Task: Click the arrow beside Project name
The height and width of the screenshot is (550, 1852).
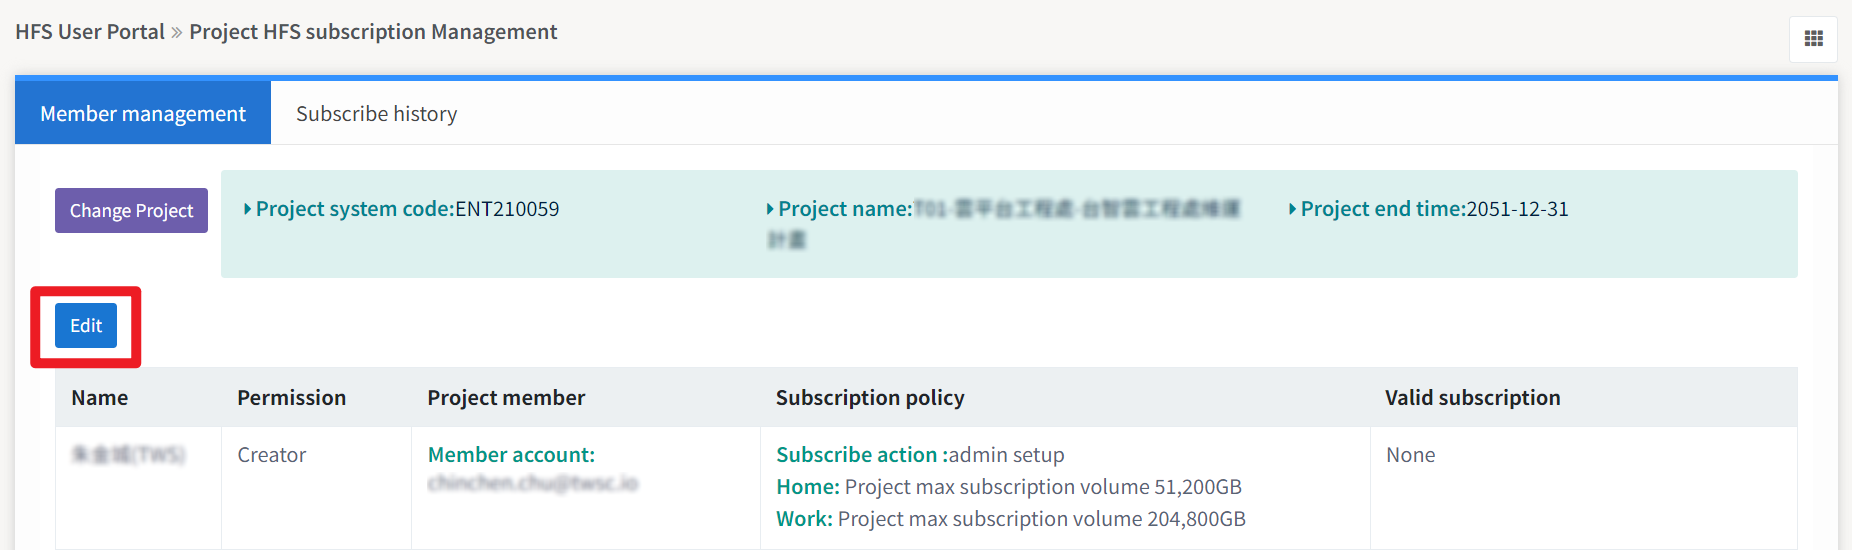Action: [770, 209]
